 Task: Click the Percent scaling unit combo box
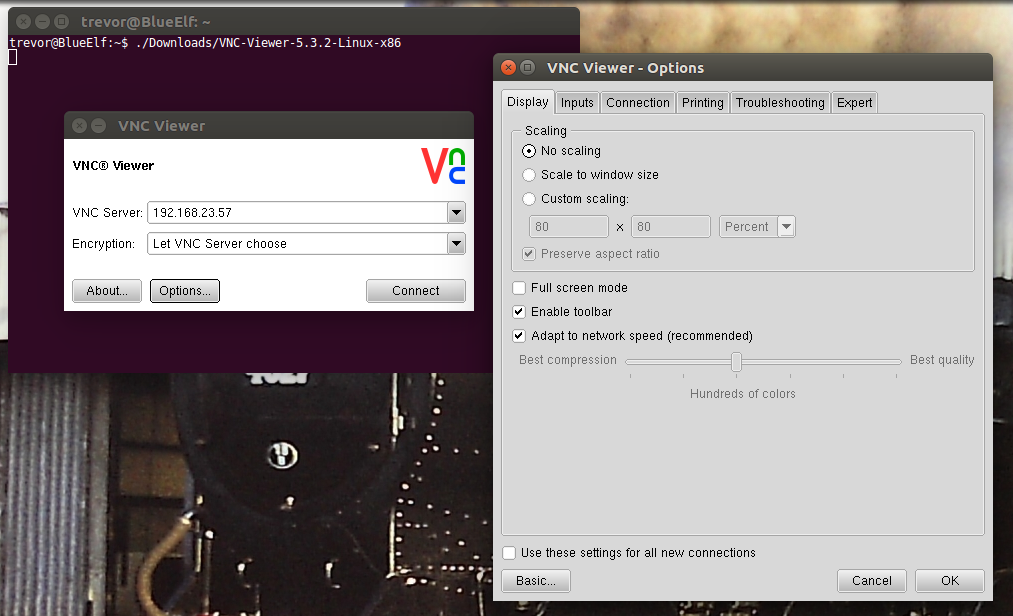(x=757, y=226)
